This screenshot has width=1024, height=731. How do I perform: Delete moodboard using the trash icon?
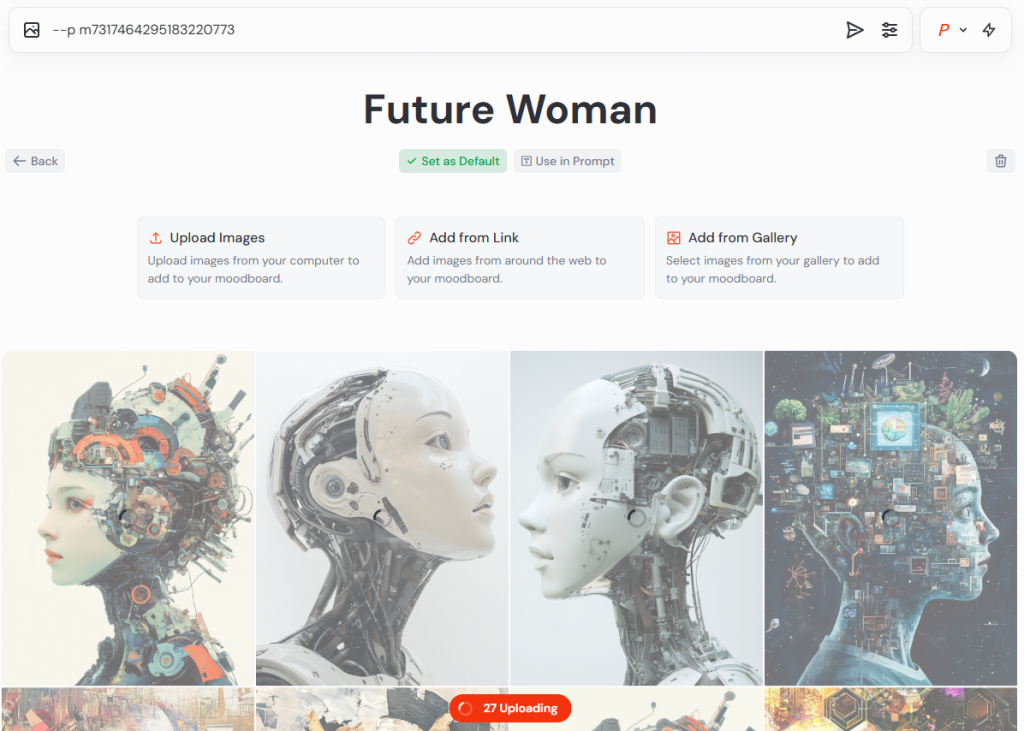coord(1000,161)
